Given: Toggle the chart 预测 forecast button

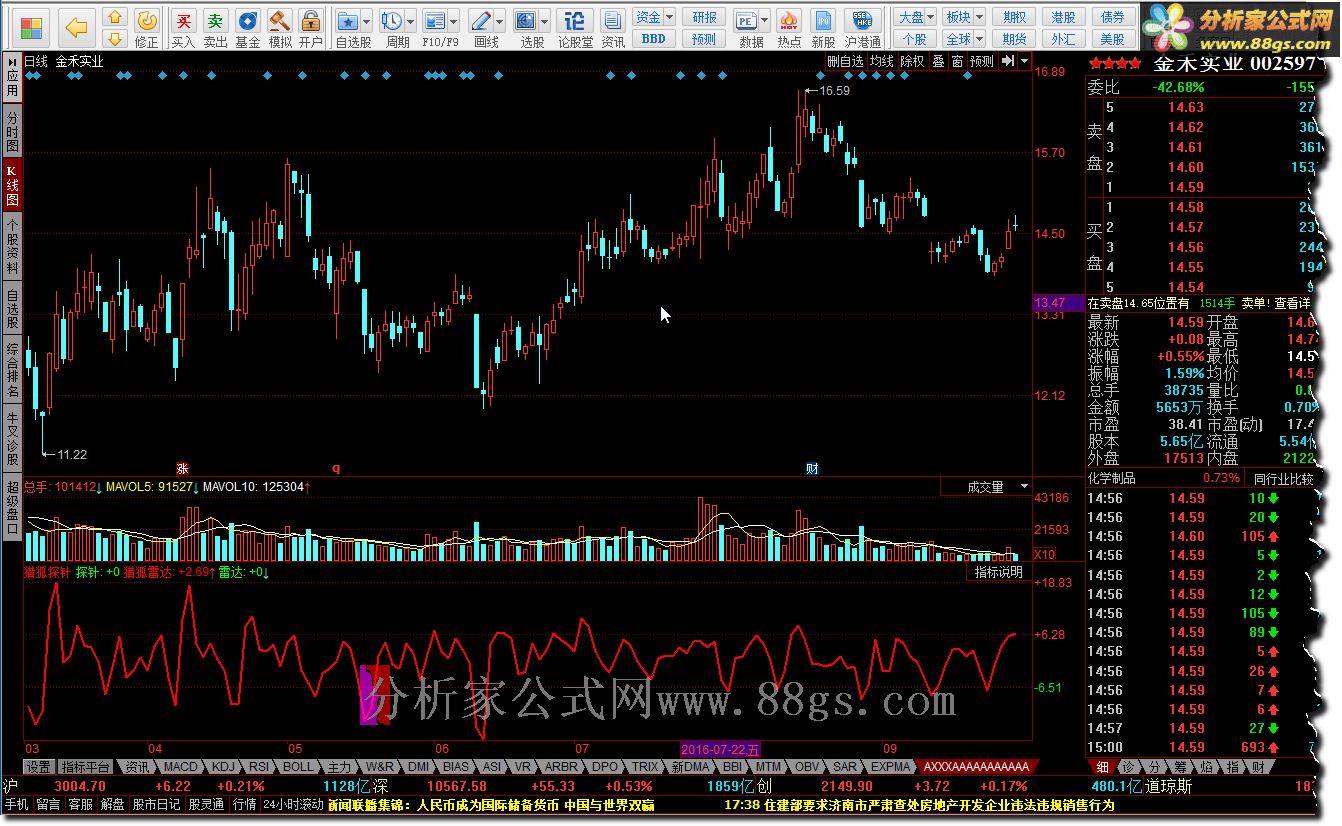Looking at the screenshot, I should 983,61.
